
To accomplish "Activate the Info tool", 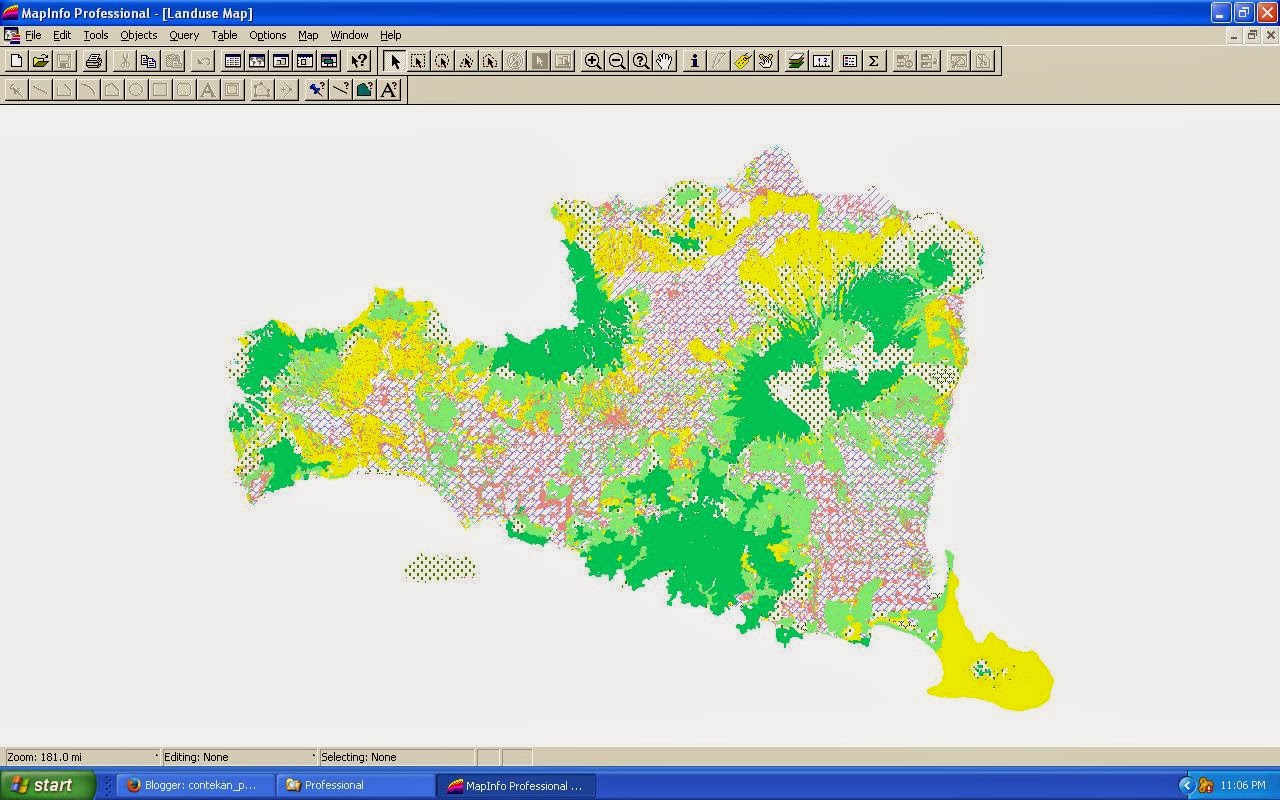I will [695, 61].
